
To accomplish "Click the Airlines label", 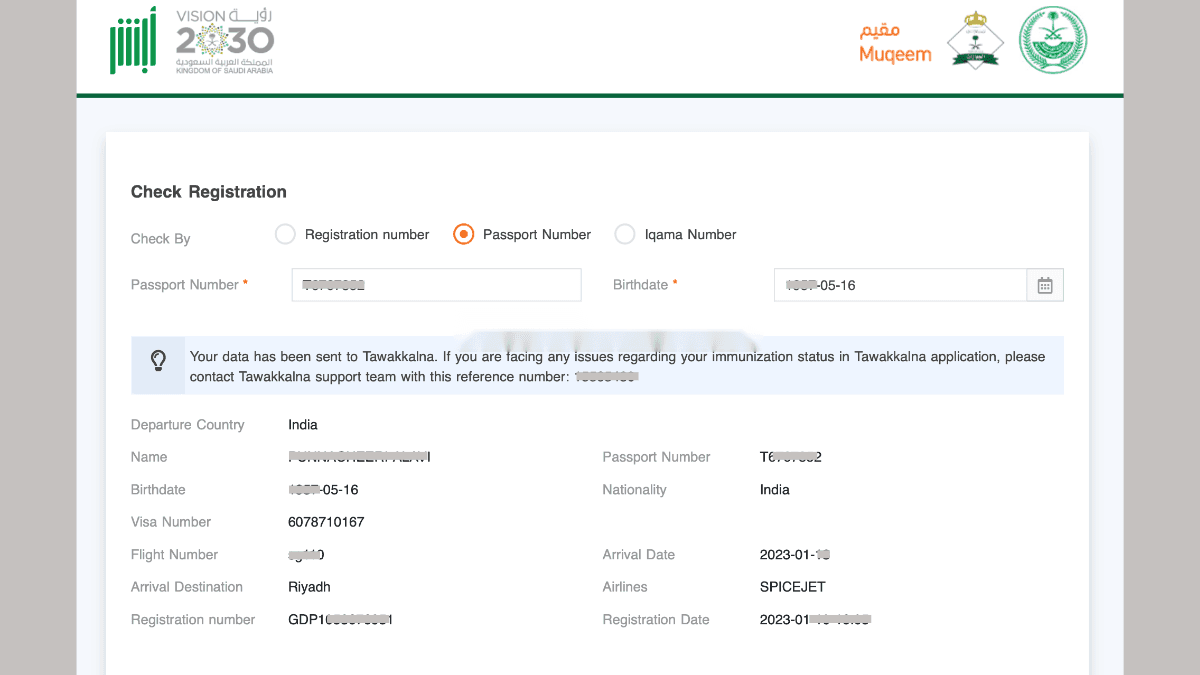I will (x=625, y=587).
